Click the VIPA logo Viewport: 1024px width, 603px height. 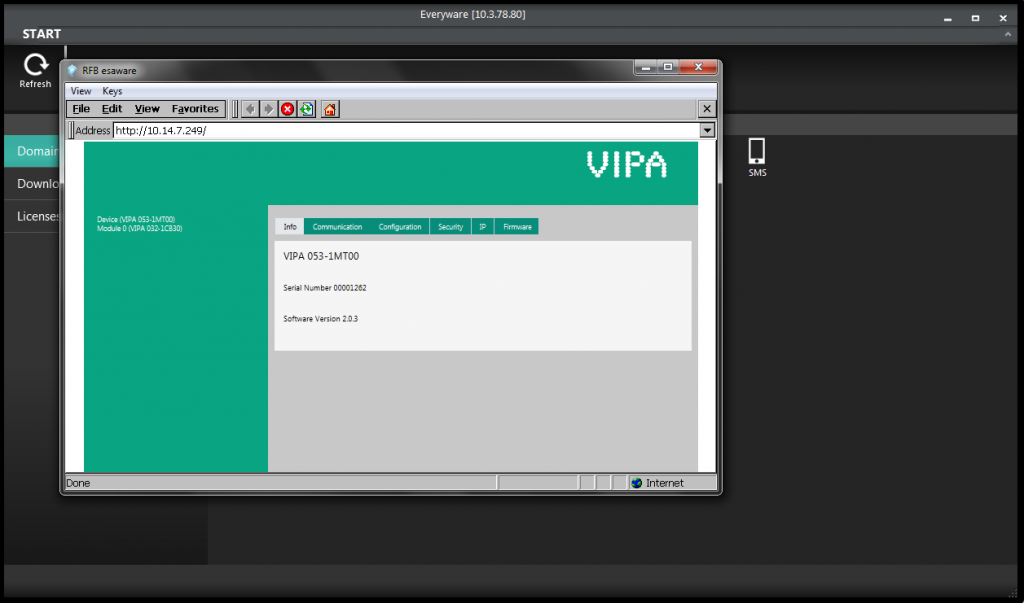[627, 165]
